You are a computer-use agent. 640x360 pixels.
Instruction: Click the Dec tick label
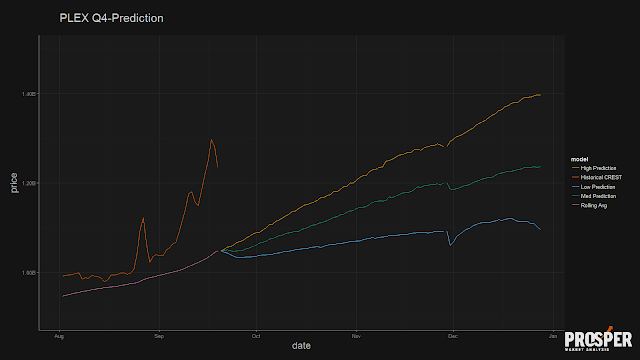[453, 336]
